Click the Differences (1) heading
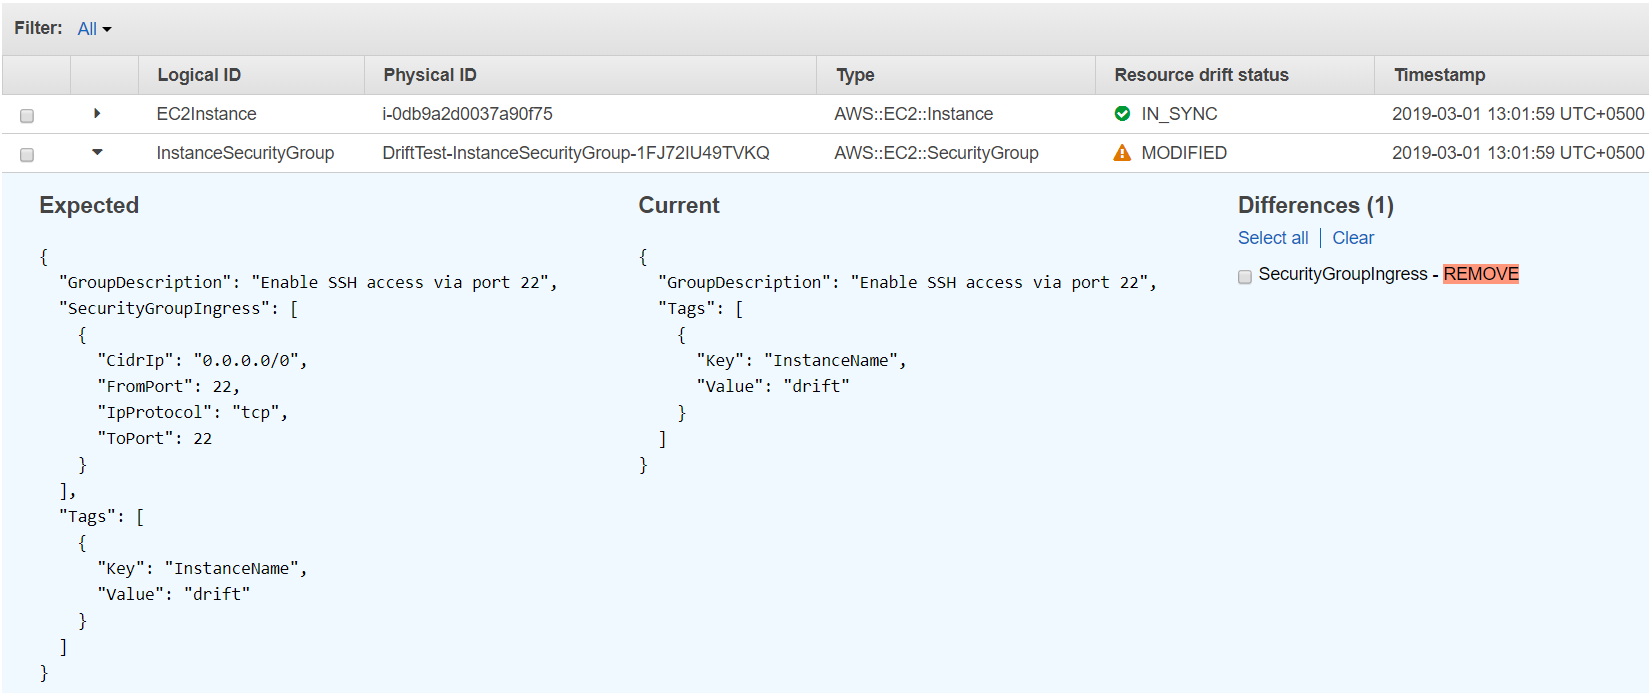 (x=1315, y=205)
